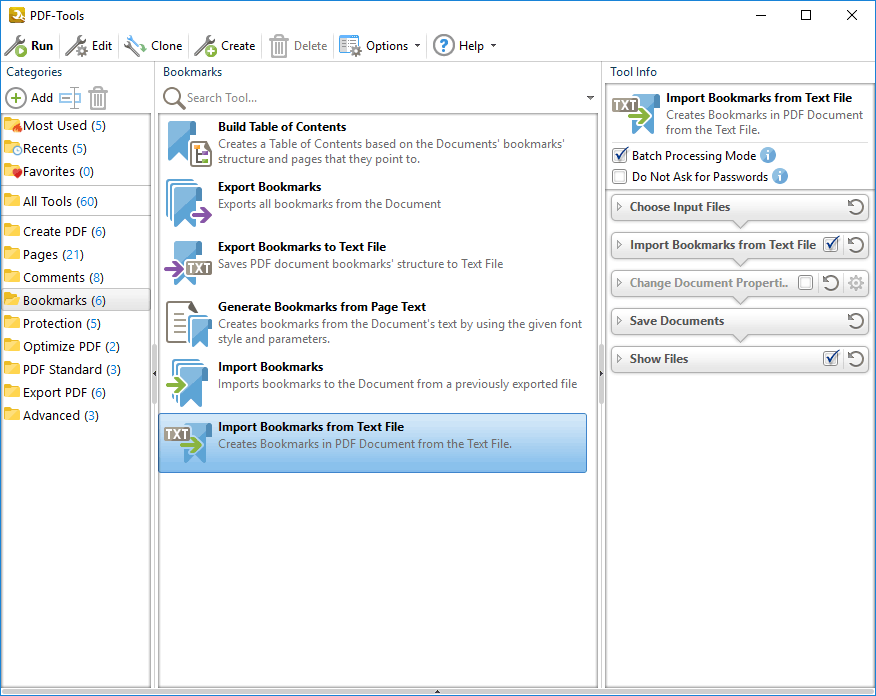Screen dimensions: 876x696
Task: Click the delete category trash icon
Action: [98, 98]
